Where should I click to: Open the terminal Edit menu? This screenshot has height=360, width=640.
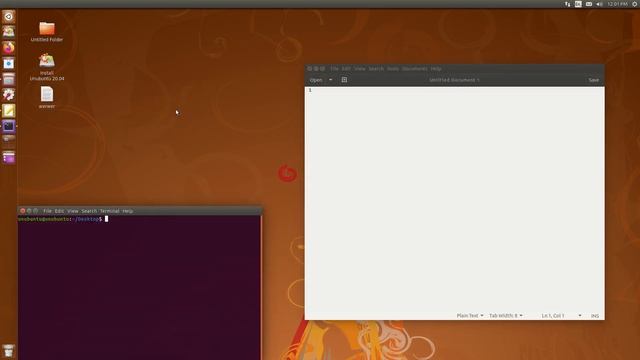point(59,211)
